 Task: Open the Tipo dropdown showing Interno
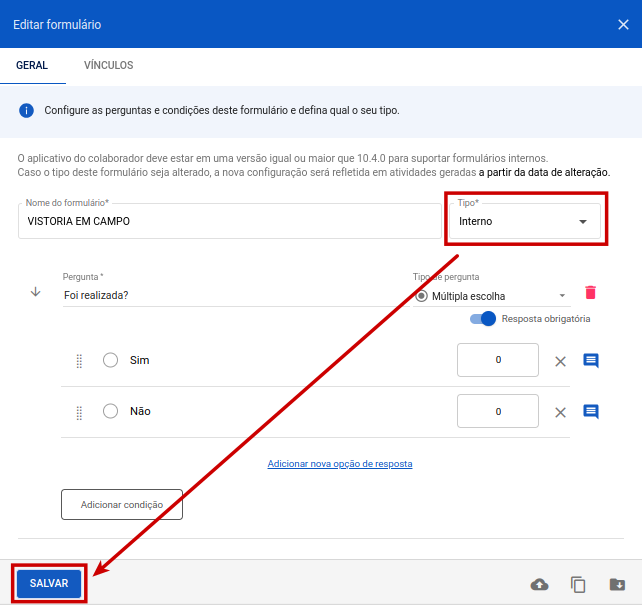pyautogui.click(x=523, y=221)
